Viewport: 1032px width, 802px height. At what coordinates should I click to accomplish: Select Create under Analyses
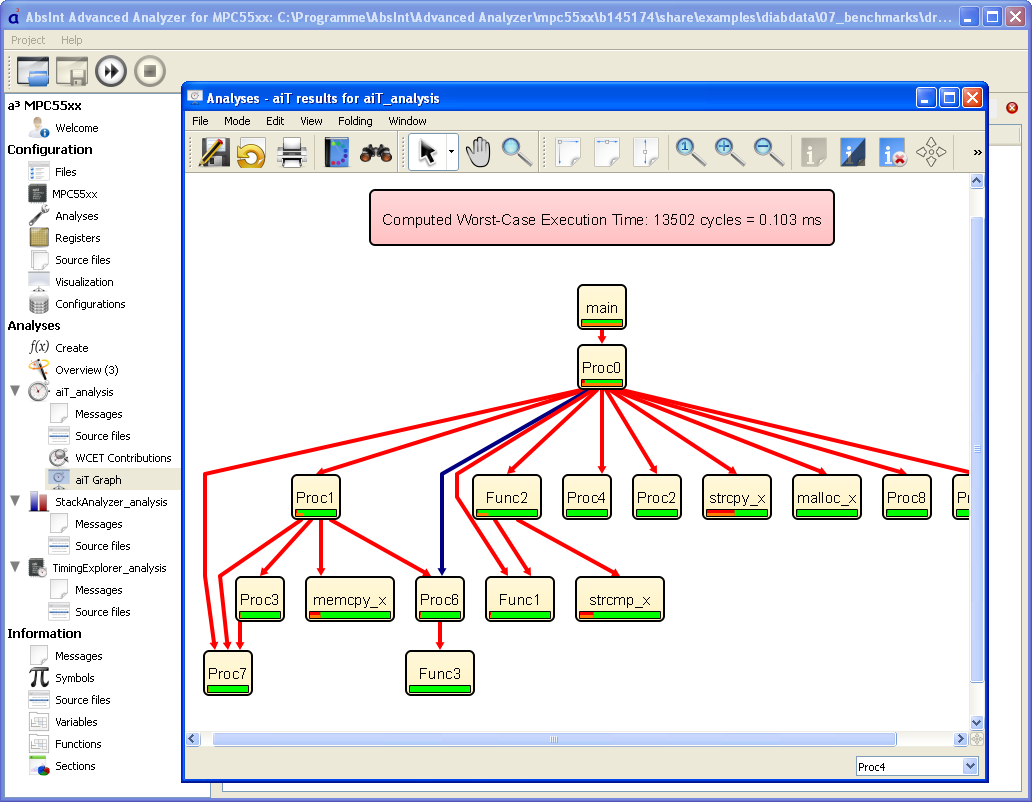(72, 348)
